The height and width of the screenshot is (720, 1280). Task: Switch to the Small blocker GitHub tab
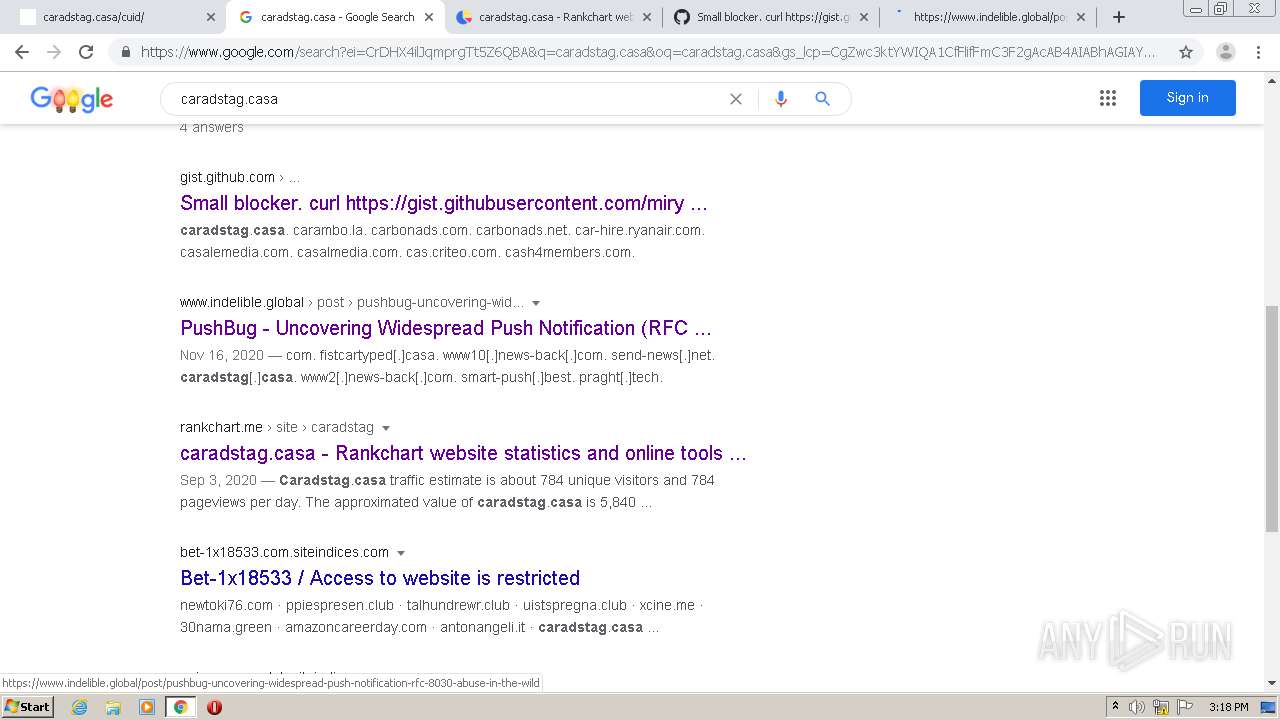[x=773, y=17]
